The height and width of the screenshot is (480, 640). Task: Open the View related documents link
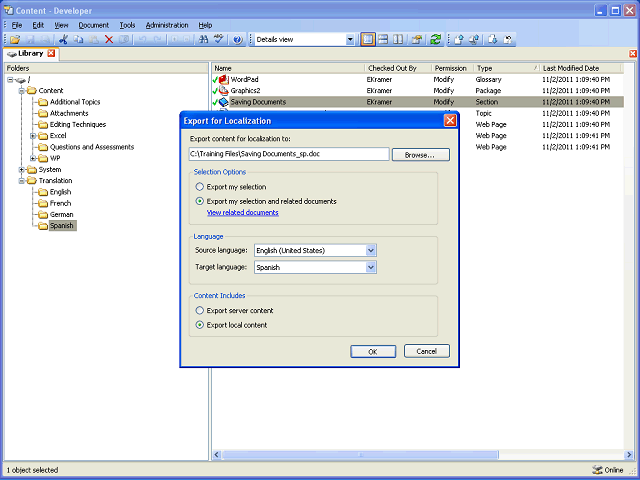click(243, 213)
